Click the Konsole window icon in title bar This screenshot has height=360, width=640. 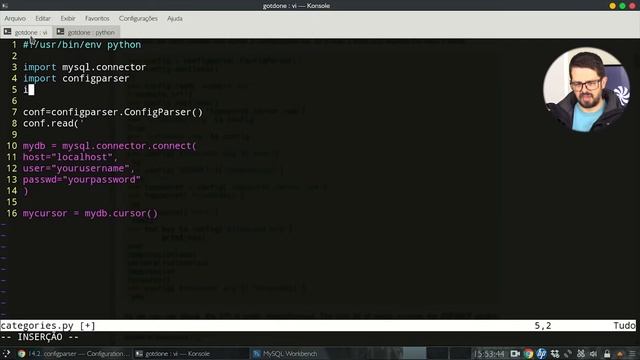[5, 5]
